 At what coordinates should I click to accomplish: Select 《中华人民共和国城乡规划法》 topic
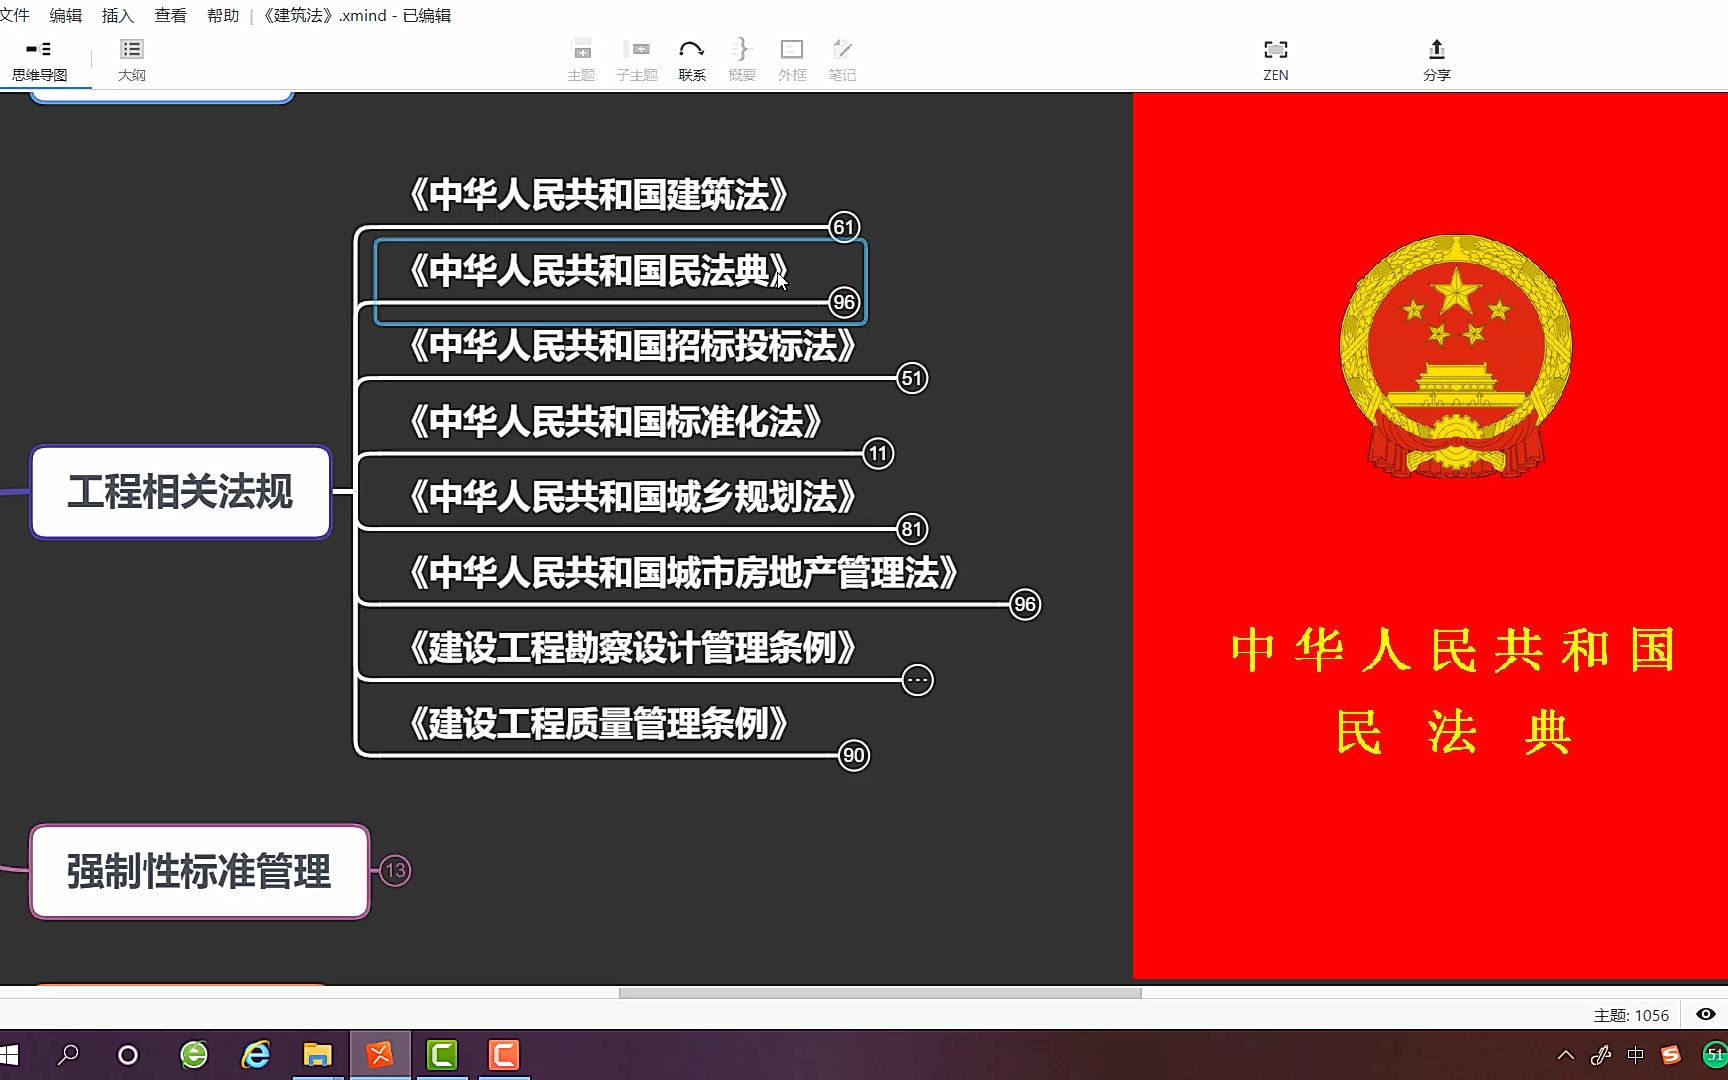point(633,496)
